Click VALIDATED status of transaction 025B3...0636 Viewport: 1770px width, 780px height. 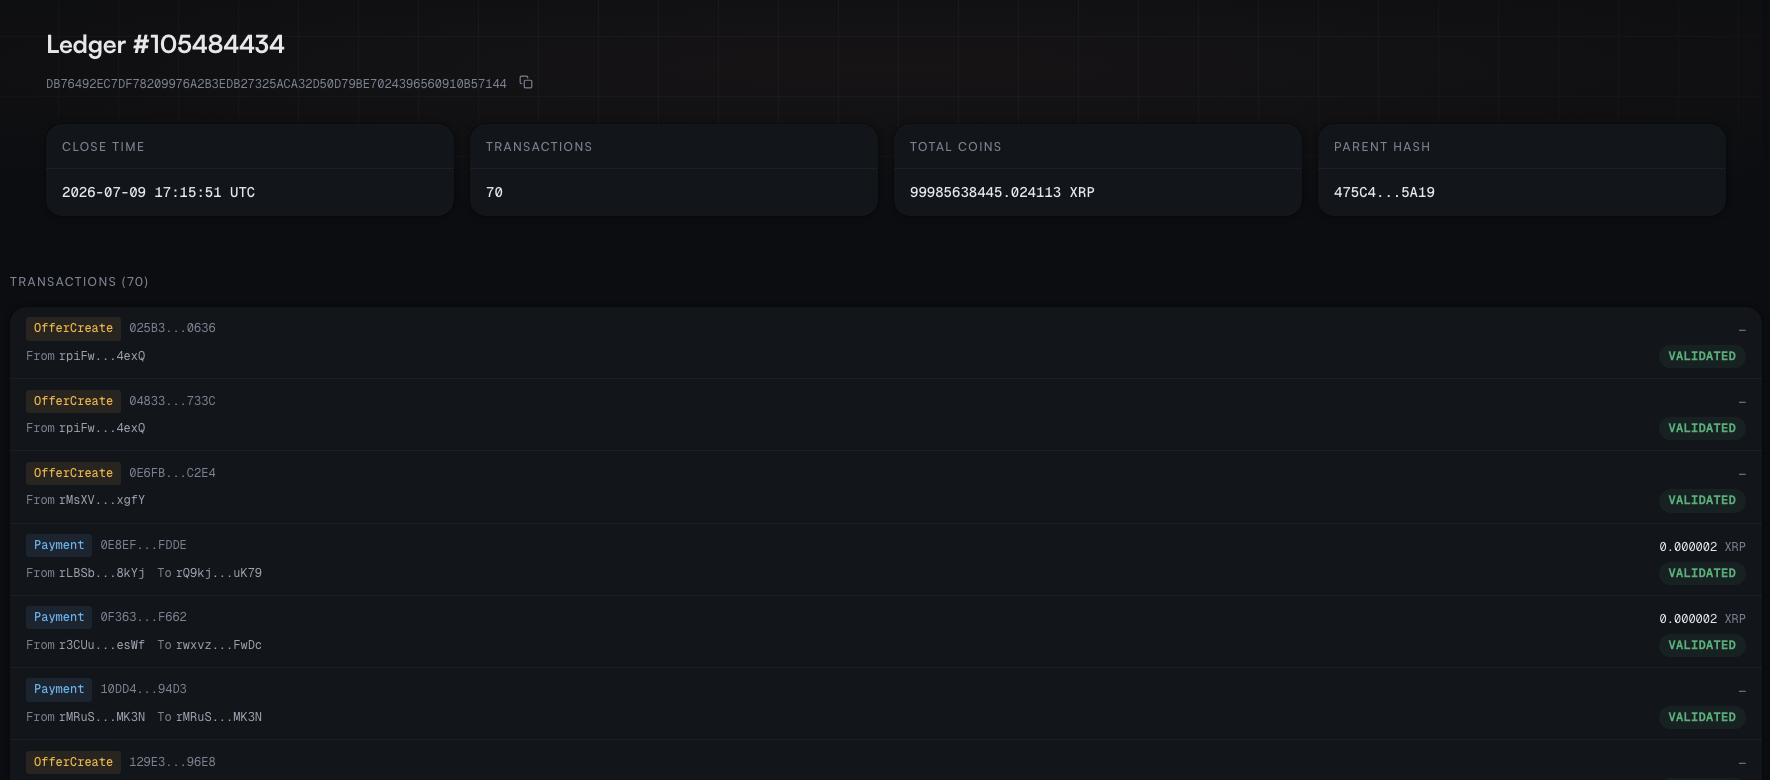(x=1702, y=356)
